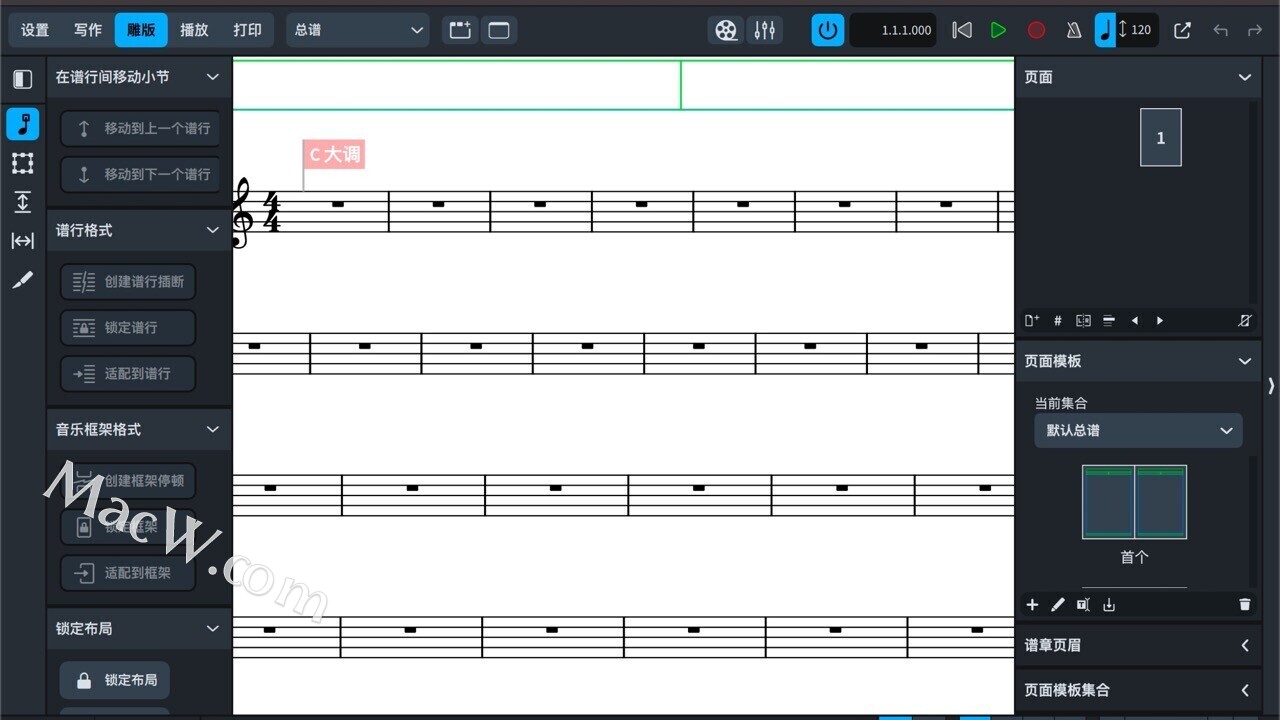Click 适配到框架 button
The height and width of the screenshot is (720, 1280).
coord(128,573)
